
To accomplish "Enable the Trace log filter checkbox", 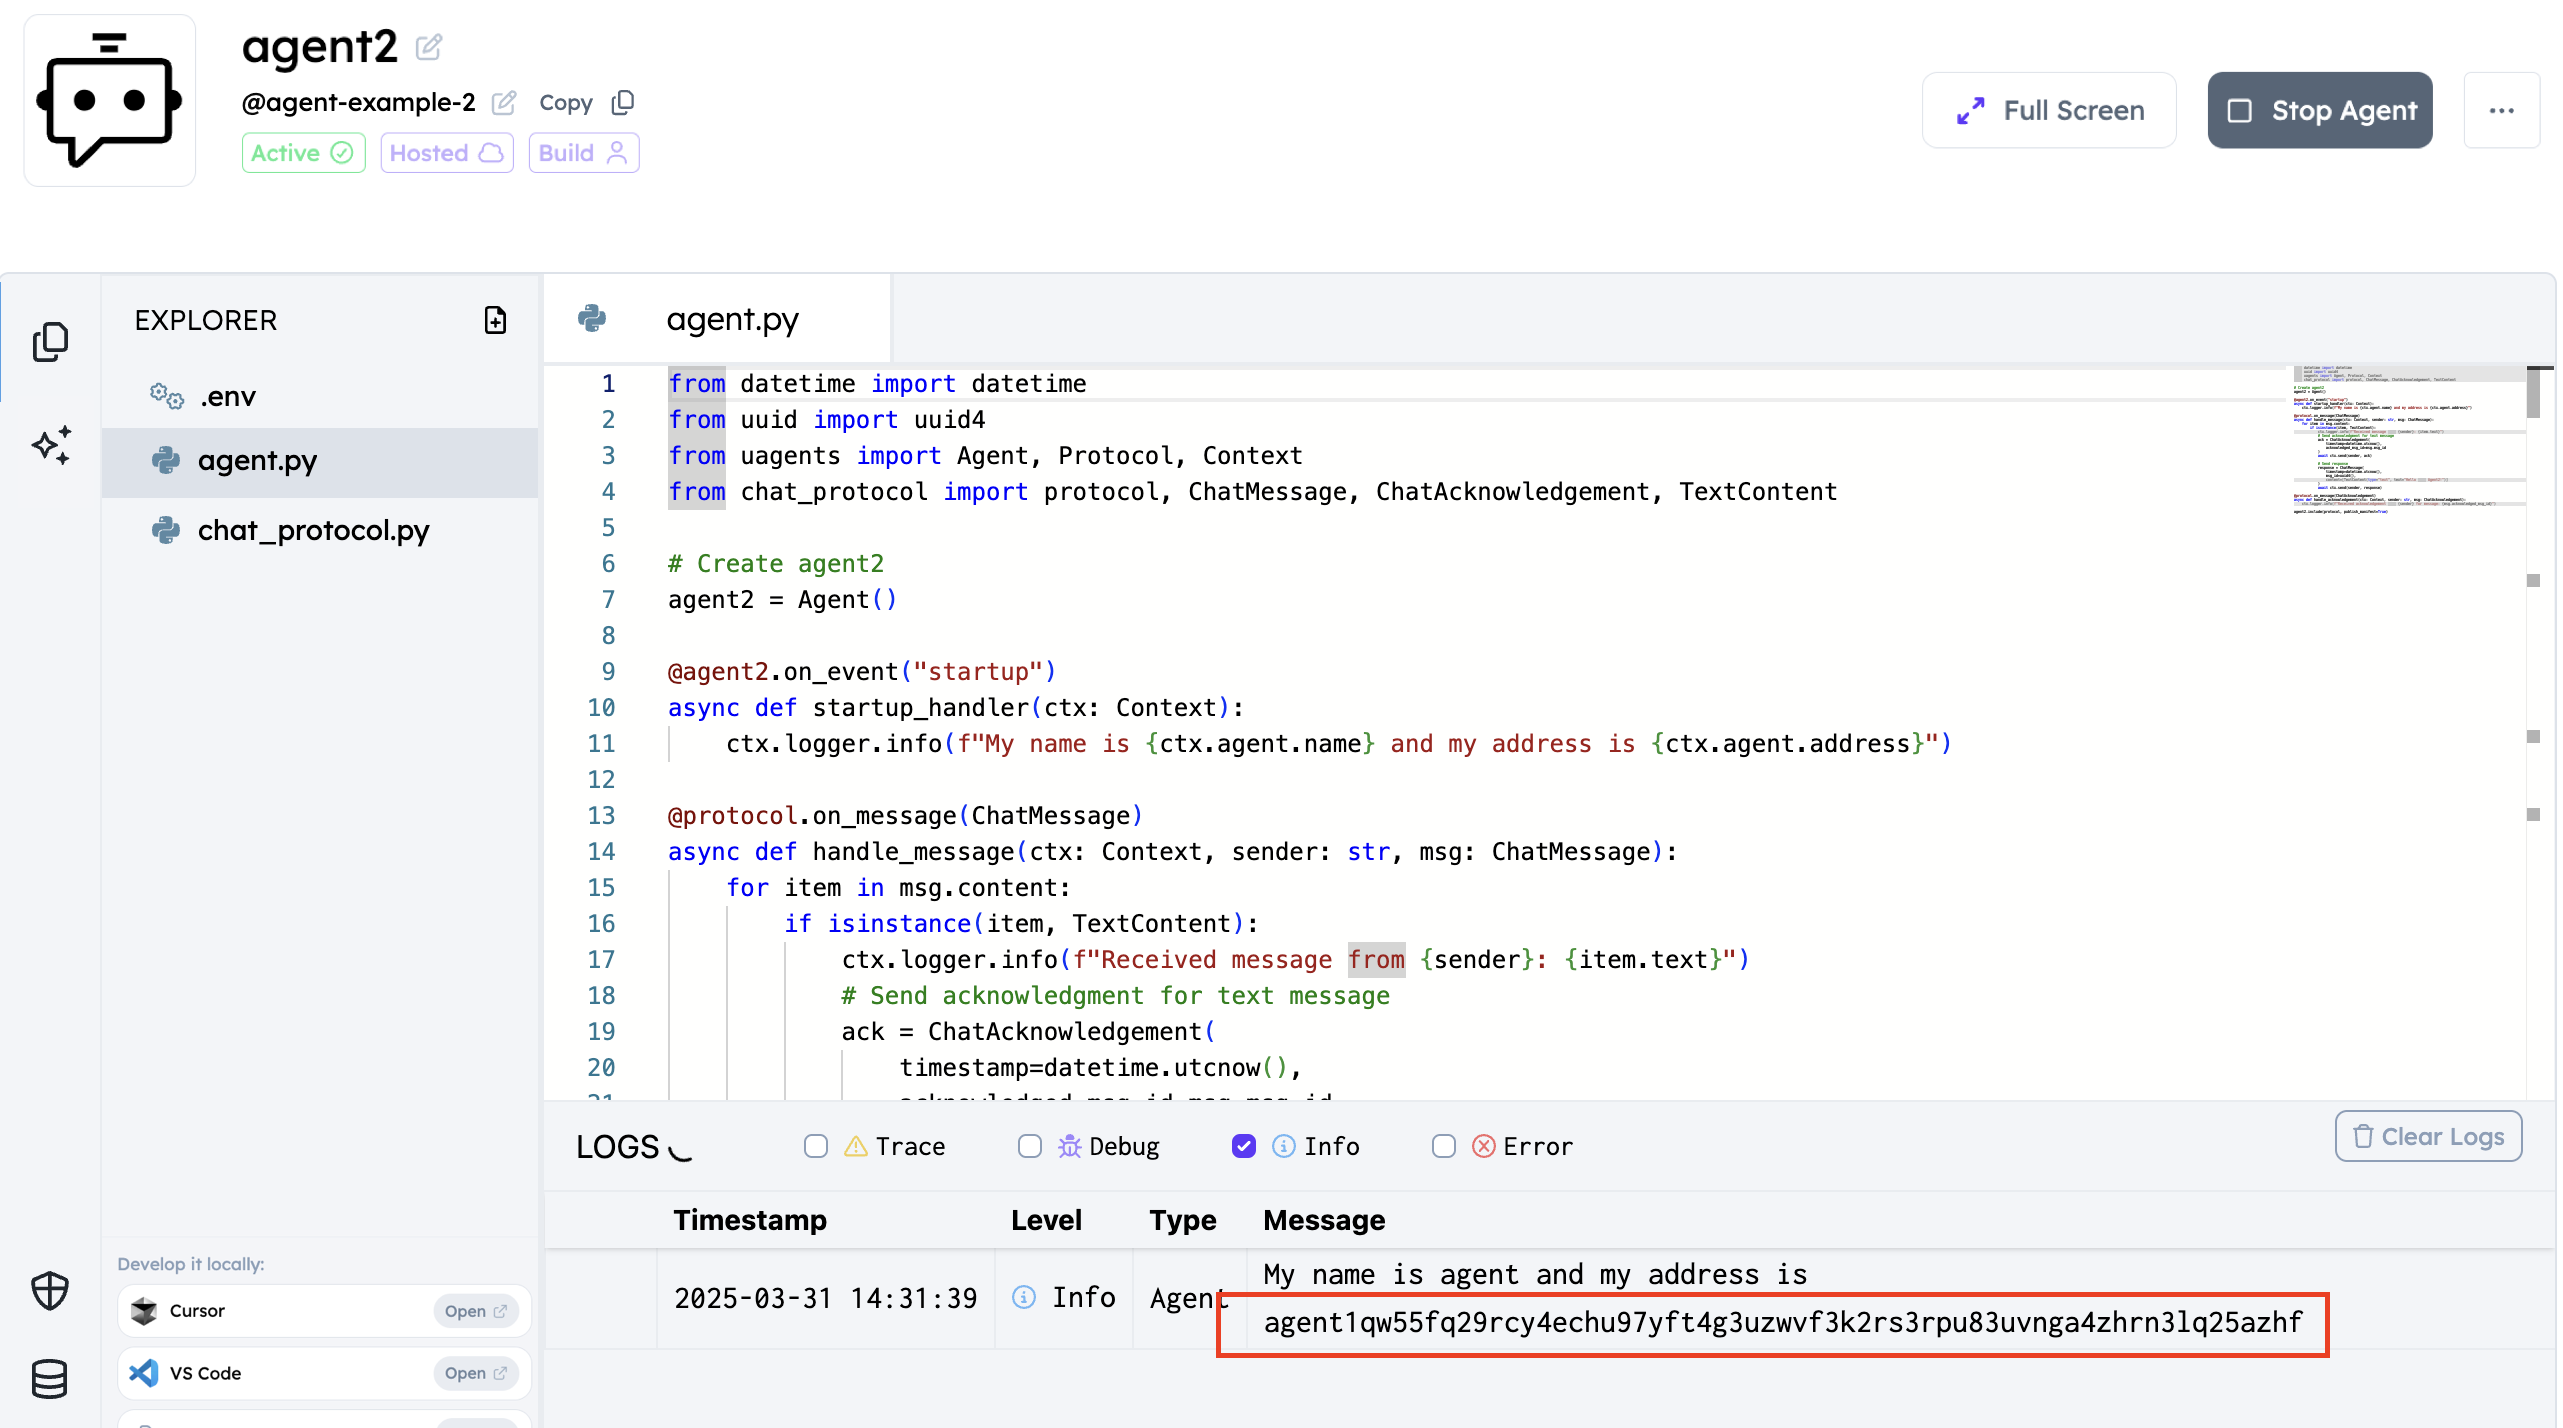I will click(x=816, y=1146).
